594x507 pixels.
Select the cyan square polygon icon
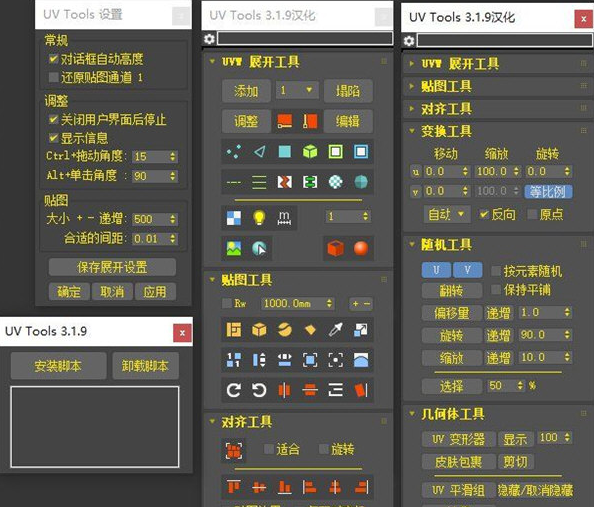point(285,152)
